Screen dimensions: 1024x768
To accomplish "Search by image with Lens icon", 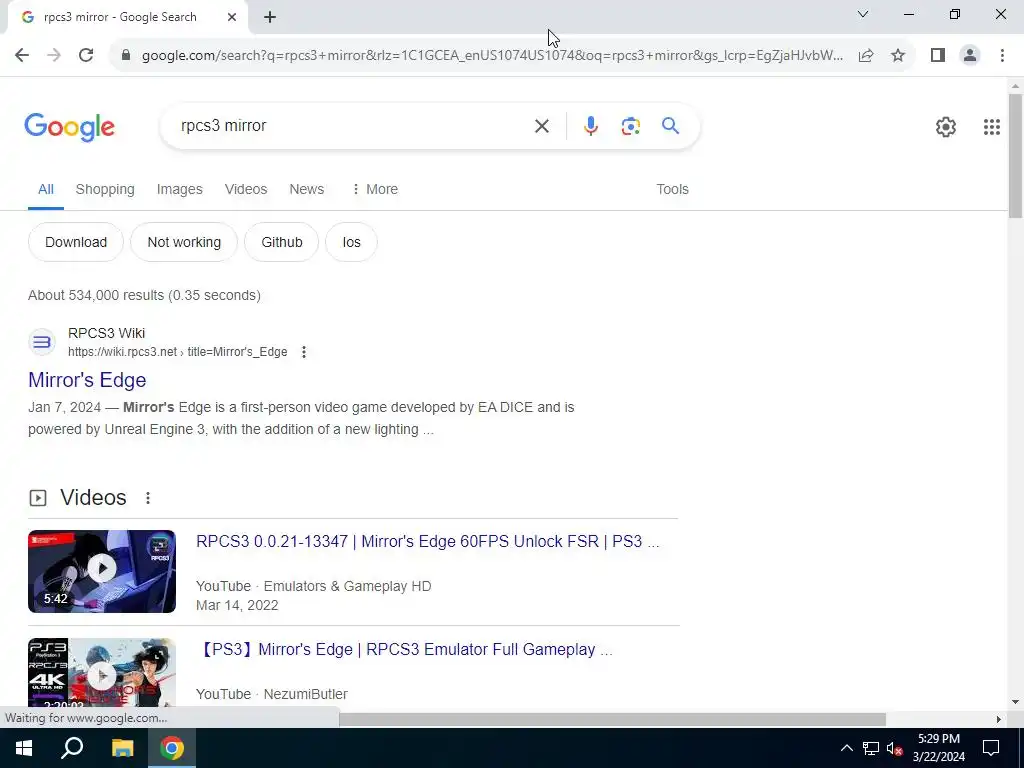I will tap(630, 126).
